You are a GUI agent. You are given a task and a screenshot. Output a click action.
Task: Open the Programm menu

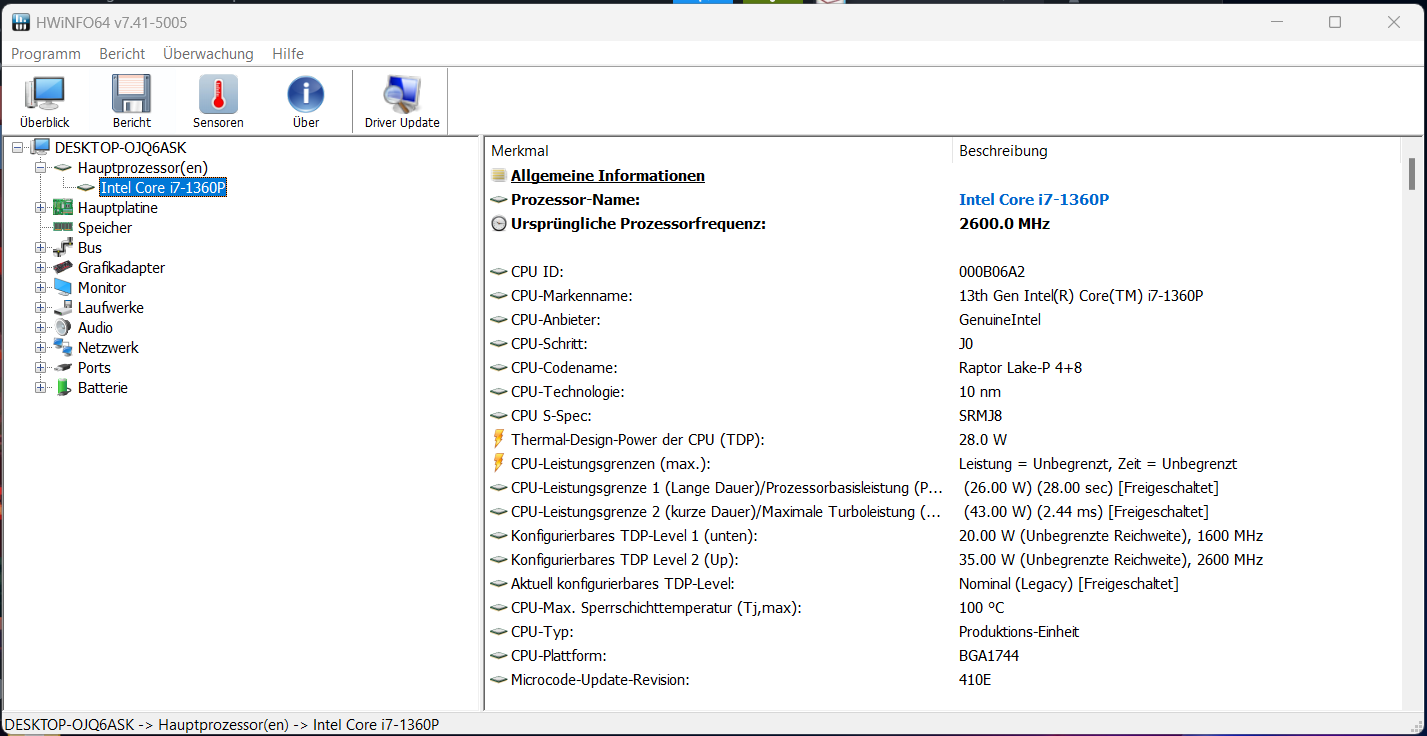pos(45,54)
